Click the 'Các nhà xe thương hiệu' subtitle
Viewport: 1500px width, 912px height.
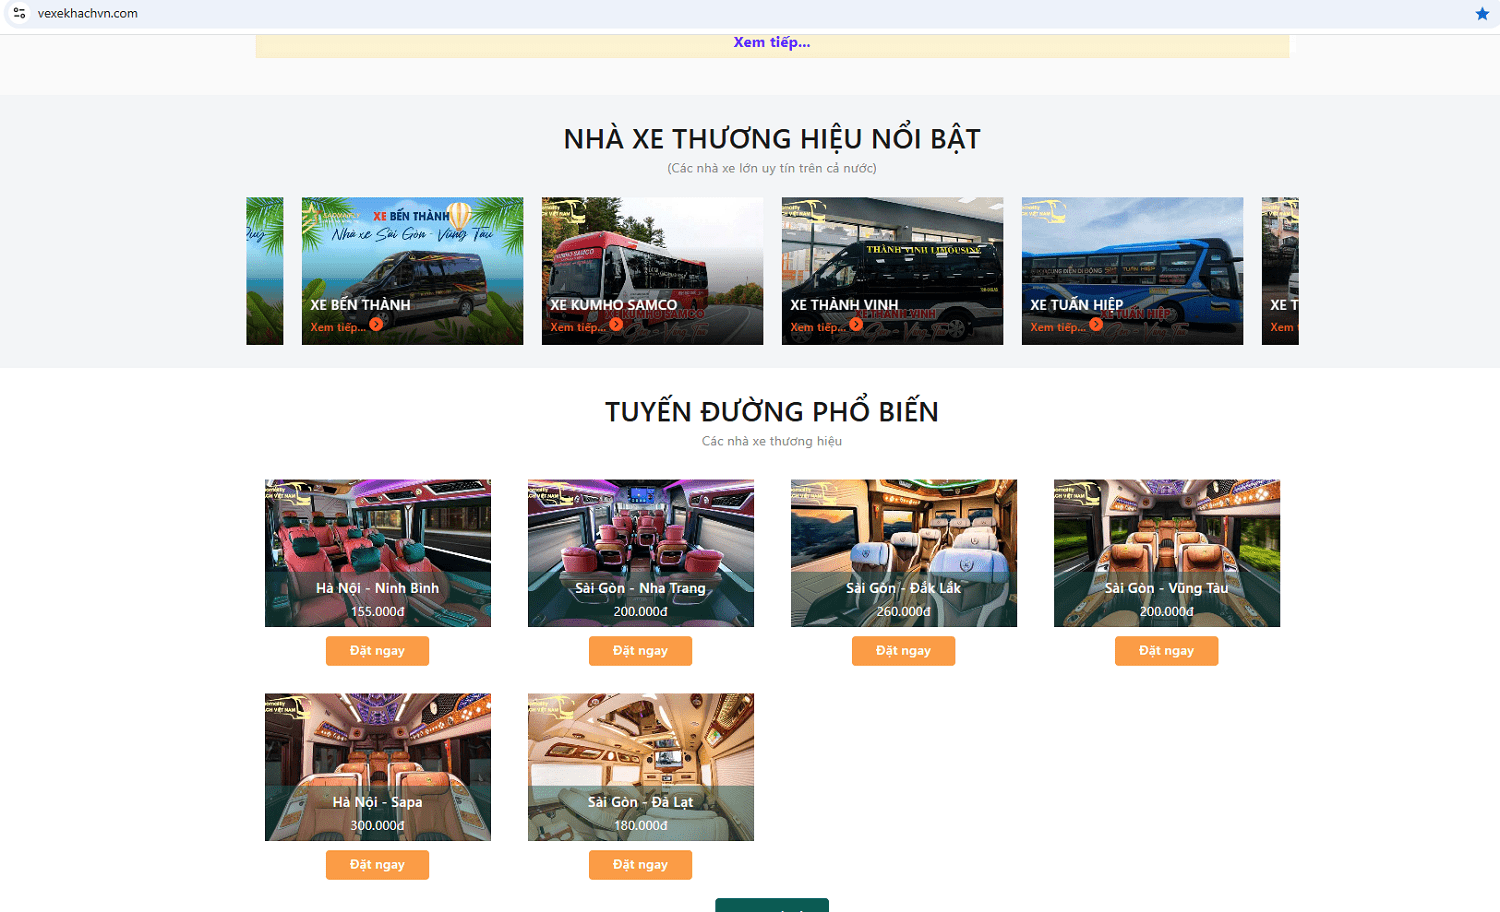tap(772, 441)
